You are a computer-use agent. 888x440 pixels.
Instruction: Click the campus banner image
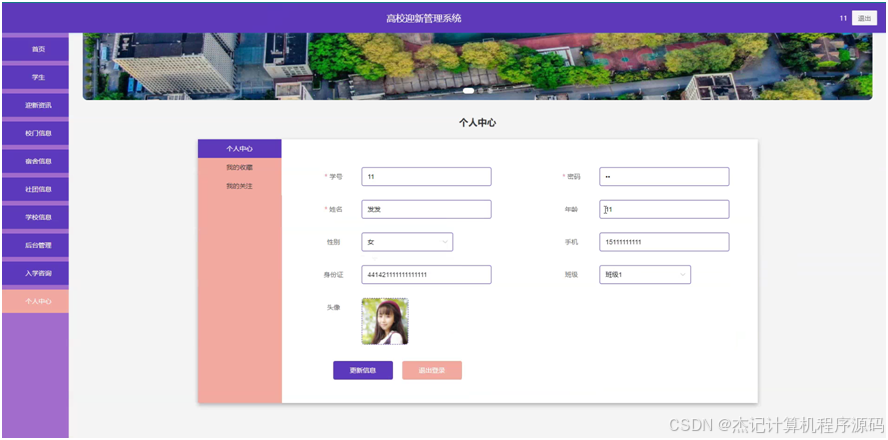[477, 66]
